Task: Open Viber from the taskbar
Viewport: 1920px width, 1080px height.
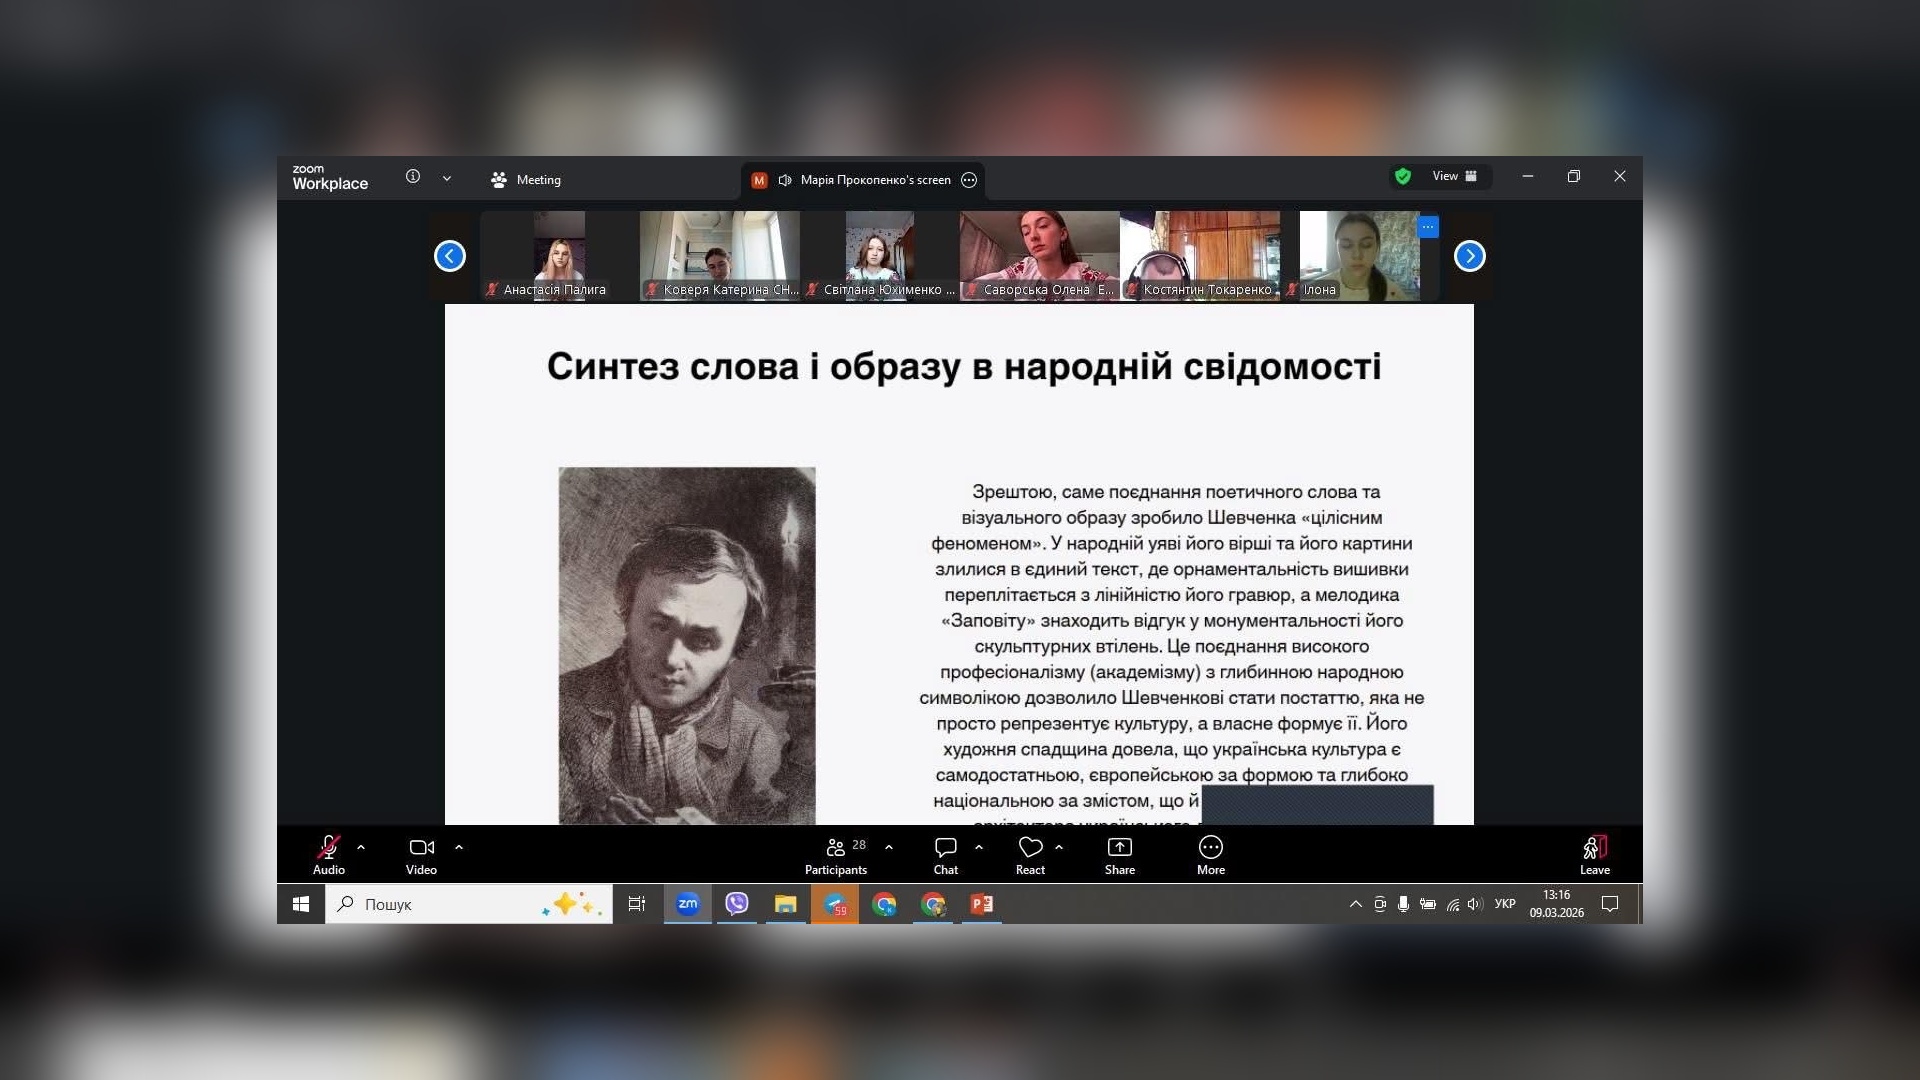Action: point(737,904)
